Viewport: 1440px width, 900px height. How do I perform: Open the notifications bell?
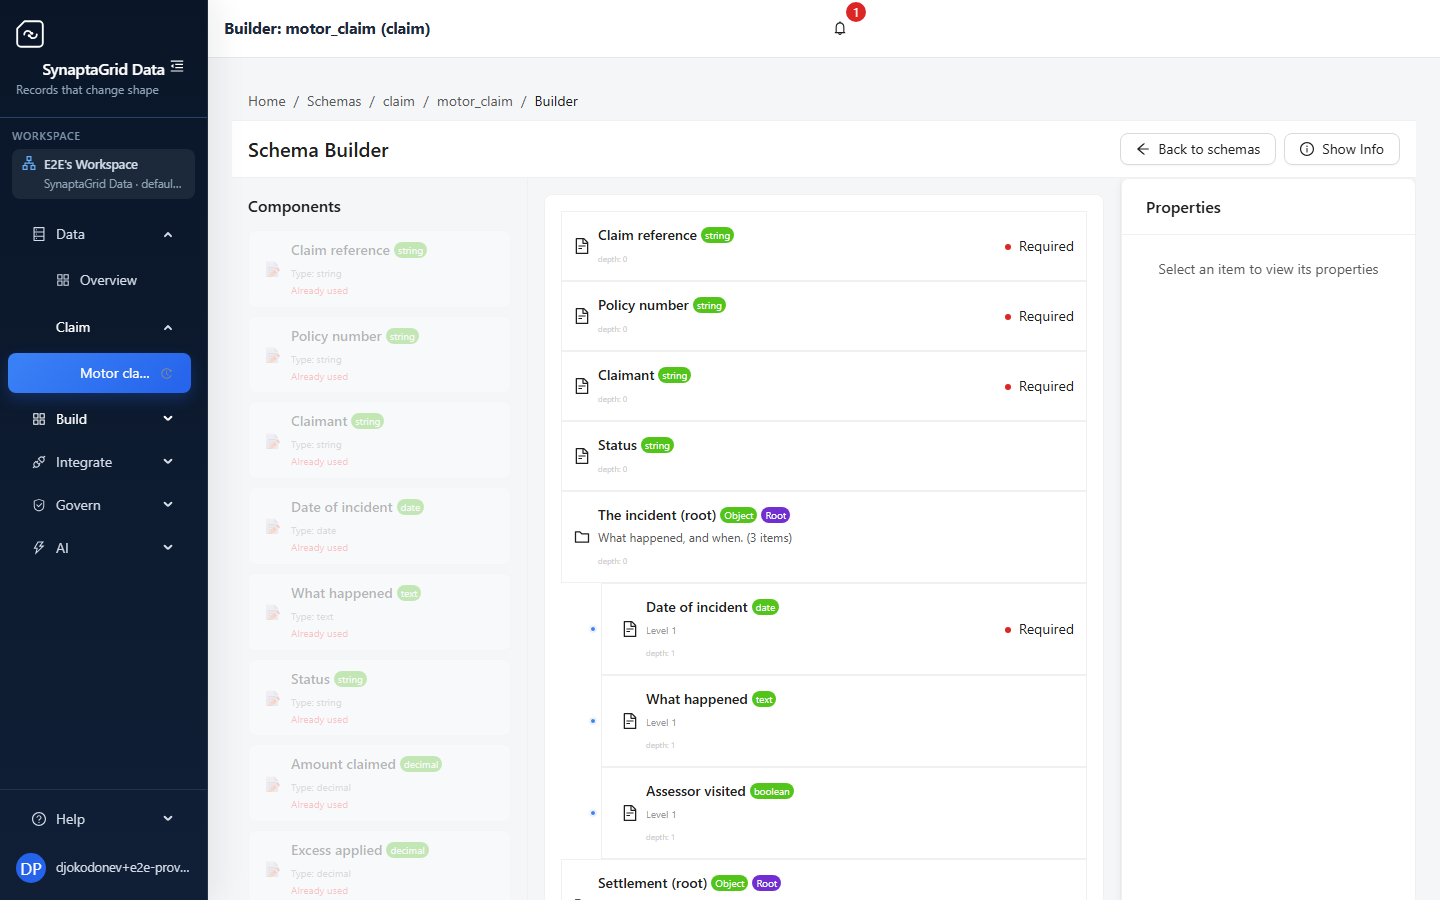pos(840,28)
